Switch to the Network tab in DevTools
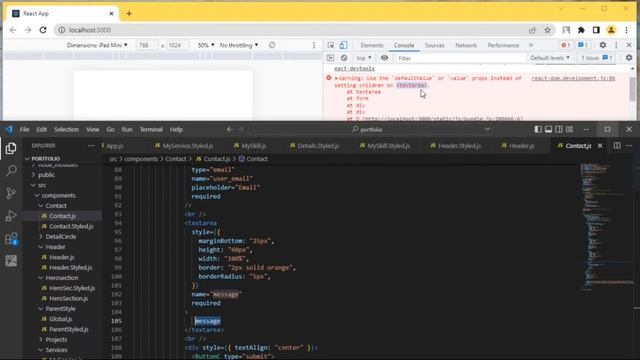 coord(466,45)
